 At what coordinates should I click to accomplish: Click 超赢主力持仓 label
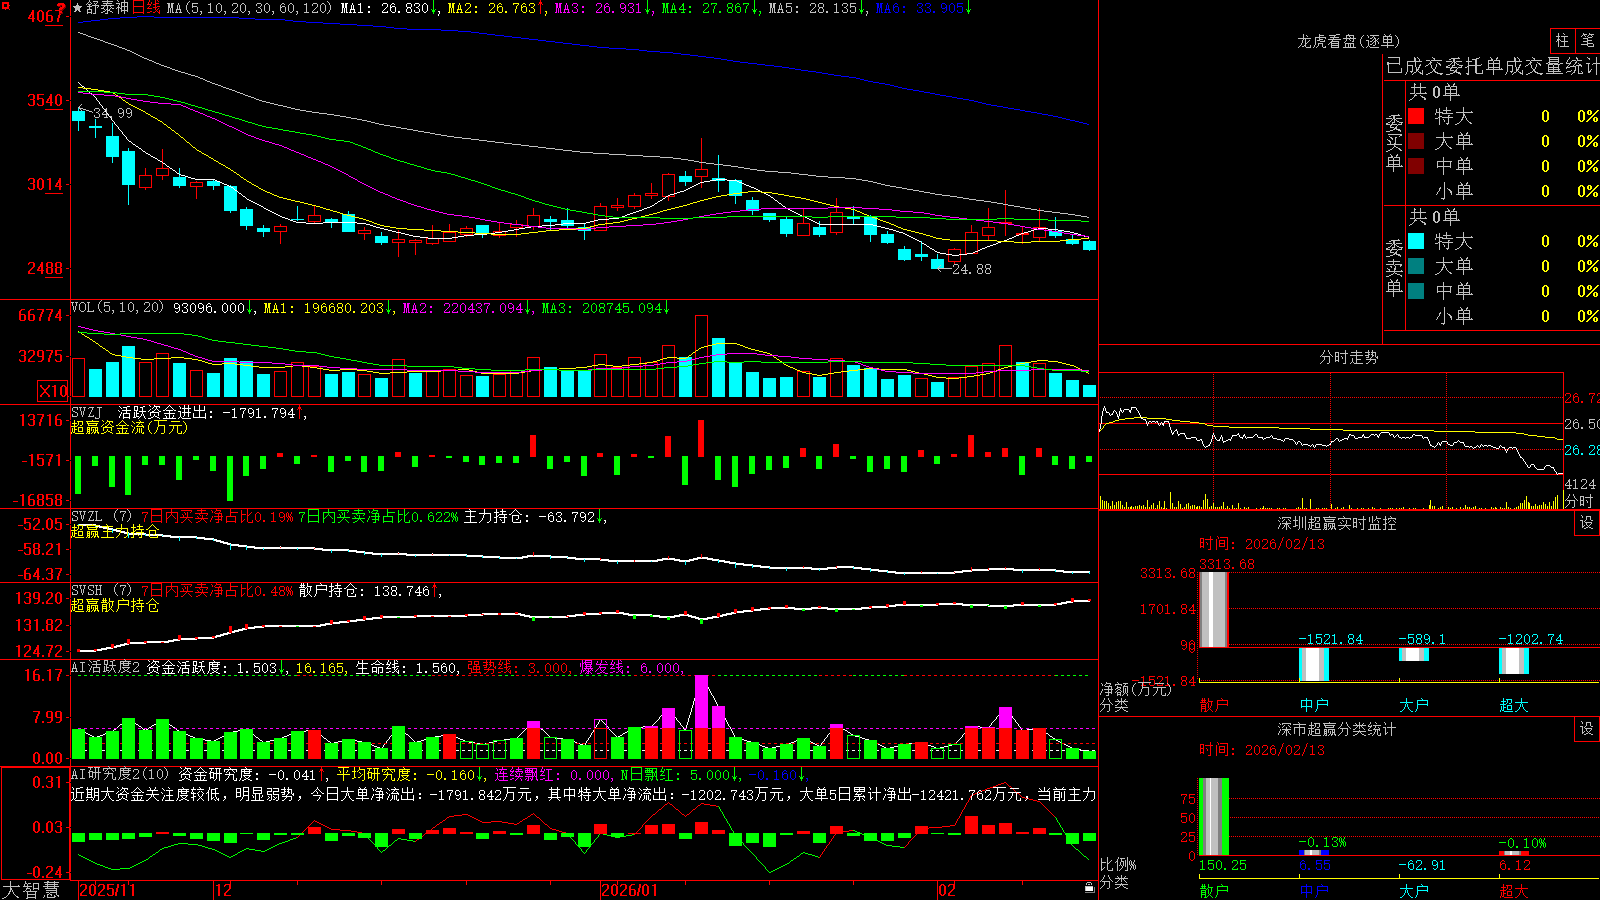coord(115,531)
